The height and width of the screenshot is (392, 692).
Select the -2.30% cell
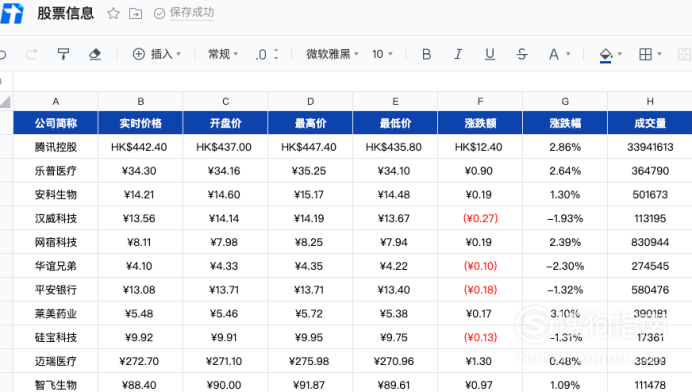pos(565,266)
